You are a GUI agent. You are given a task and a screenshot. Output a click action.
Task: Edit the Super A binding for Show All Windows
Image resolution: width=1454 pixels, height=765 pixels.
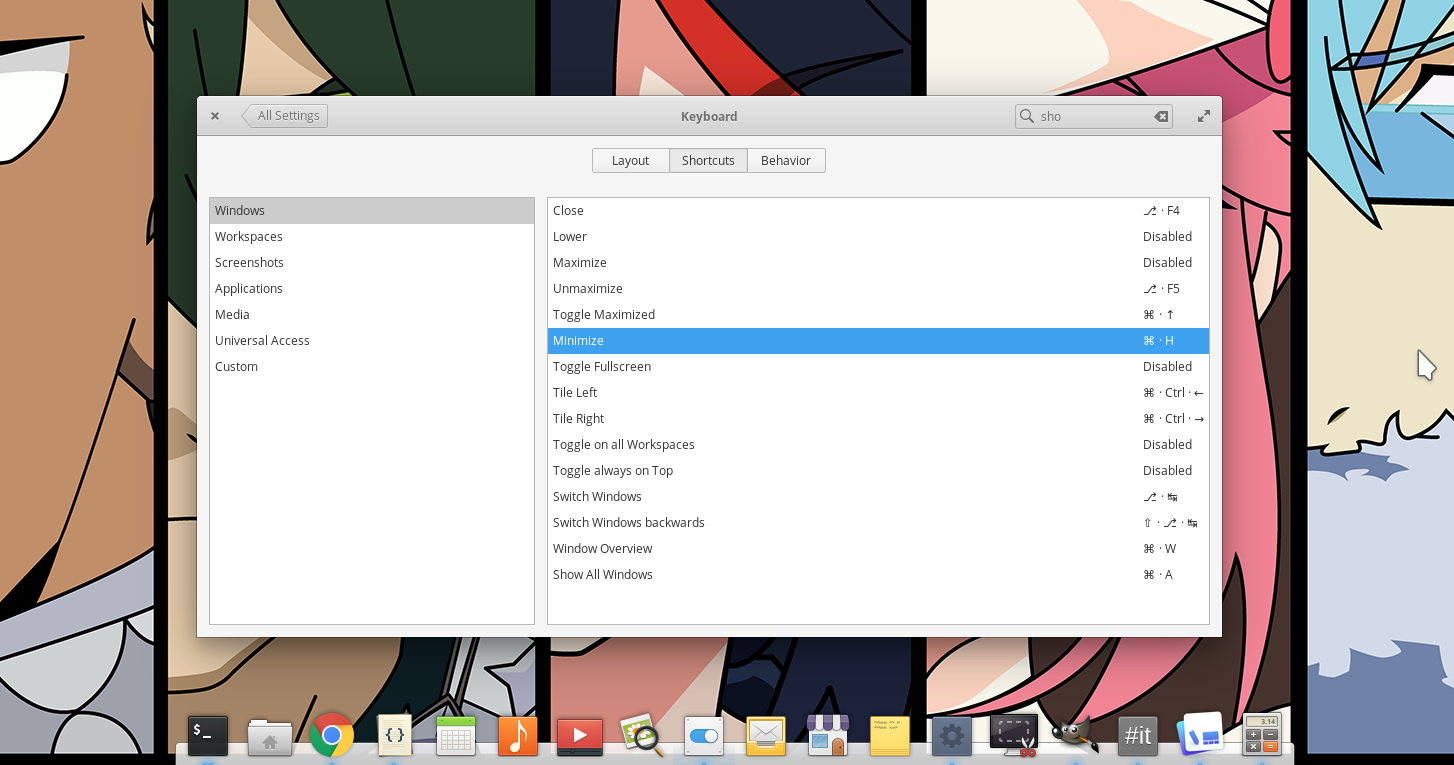(1158, 574)
